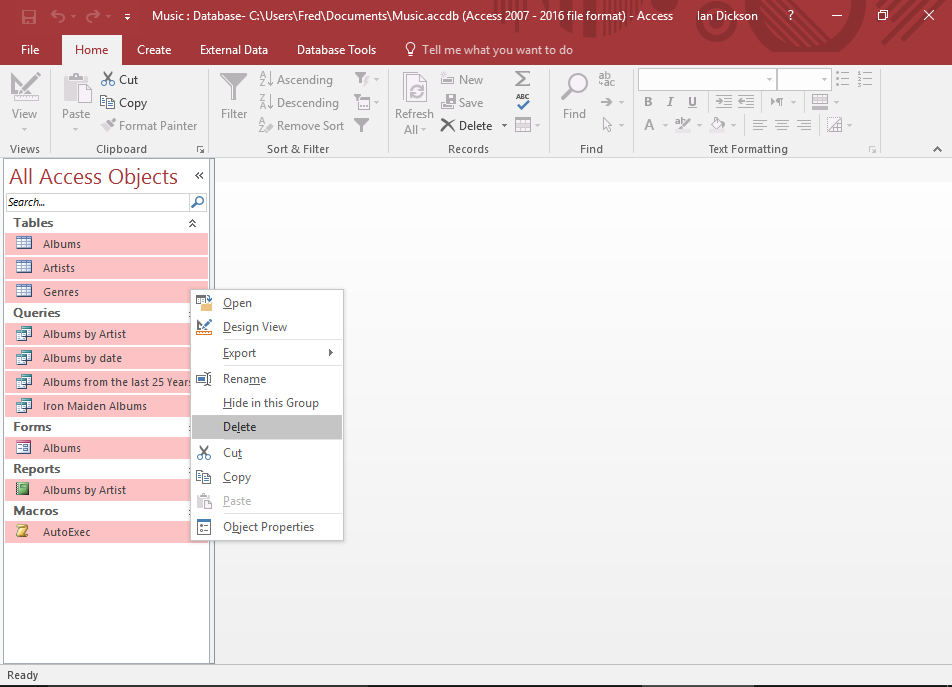
Task: Toggle align text right
Action: click(804, 125)
